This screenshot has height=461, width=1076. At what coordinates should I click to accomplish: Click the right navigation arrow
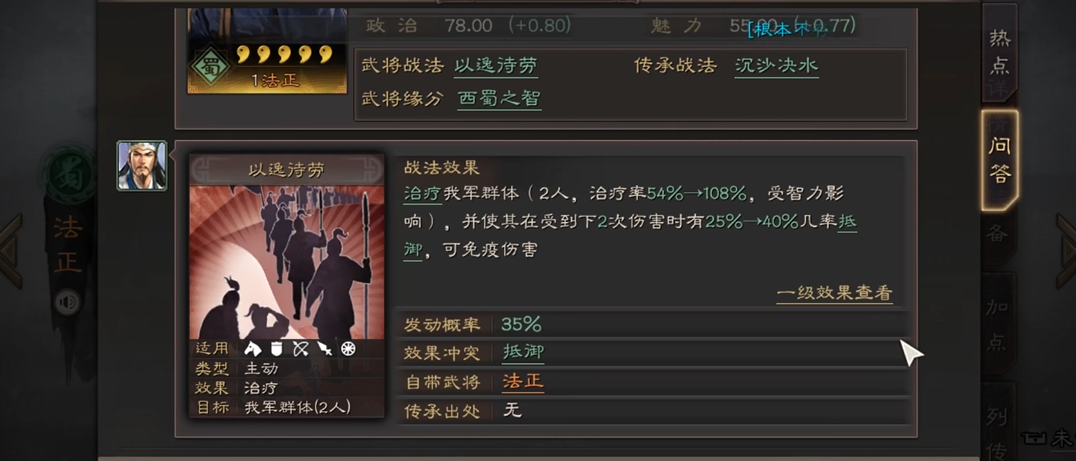pos(1065,250)
